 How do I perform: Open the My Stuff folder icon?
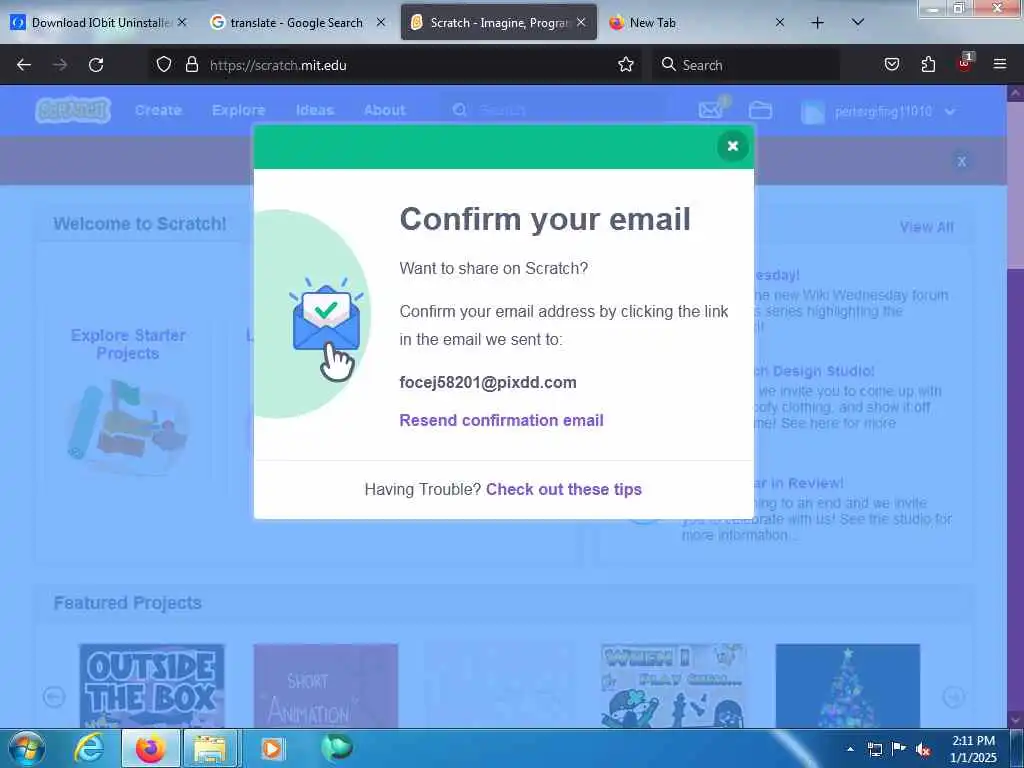pyautogui.click(x=760, y=110)
